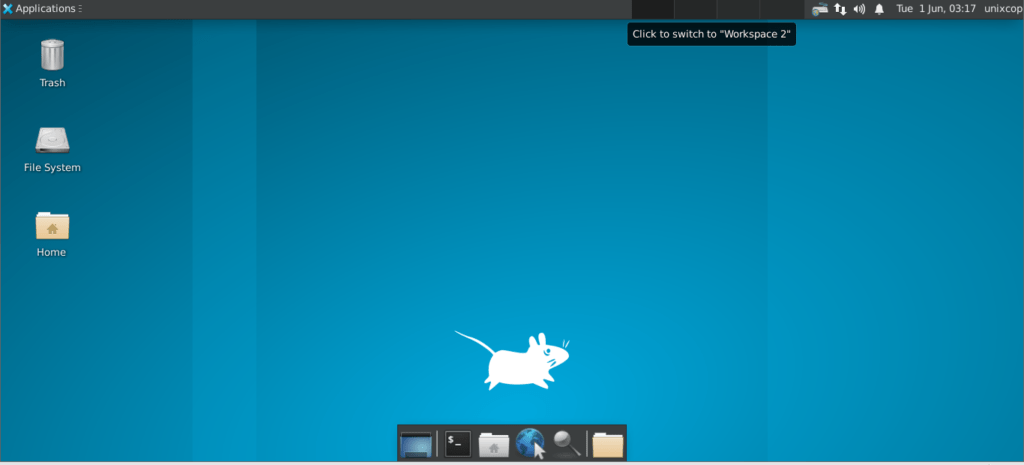Switch to Workspace 3 in the pager
The image size is (1024, 465).
tap(739, 9)
